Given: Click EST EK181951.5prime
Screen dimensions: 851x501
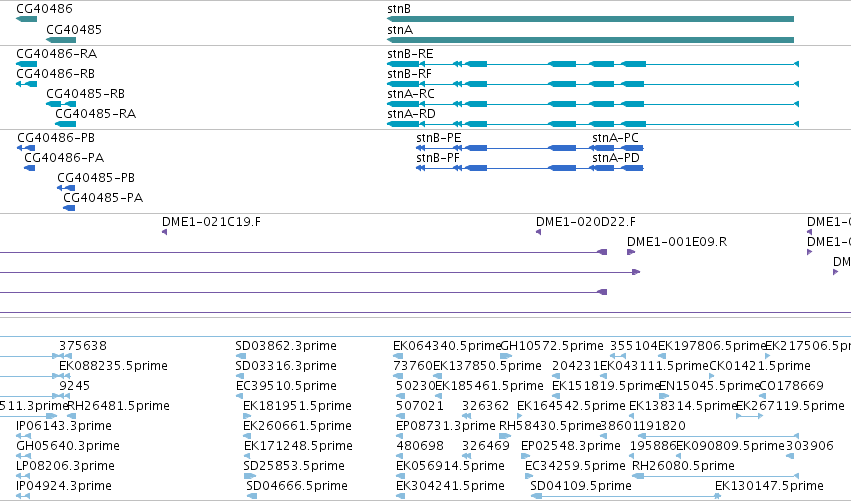Looking at the screenshot, I should coord(297,405).
